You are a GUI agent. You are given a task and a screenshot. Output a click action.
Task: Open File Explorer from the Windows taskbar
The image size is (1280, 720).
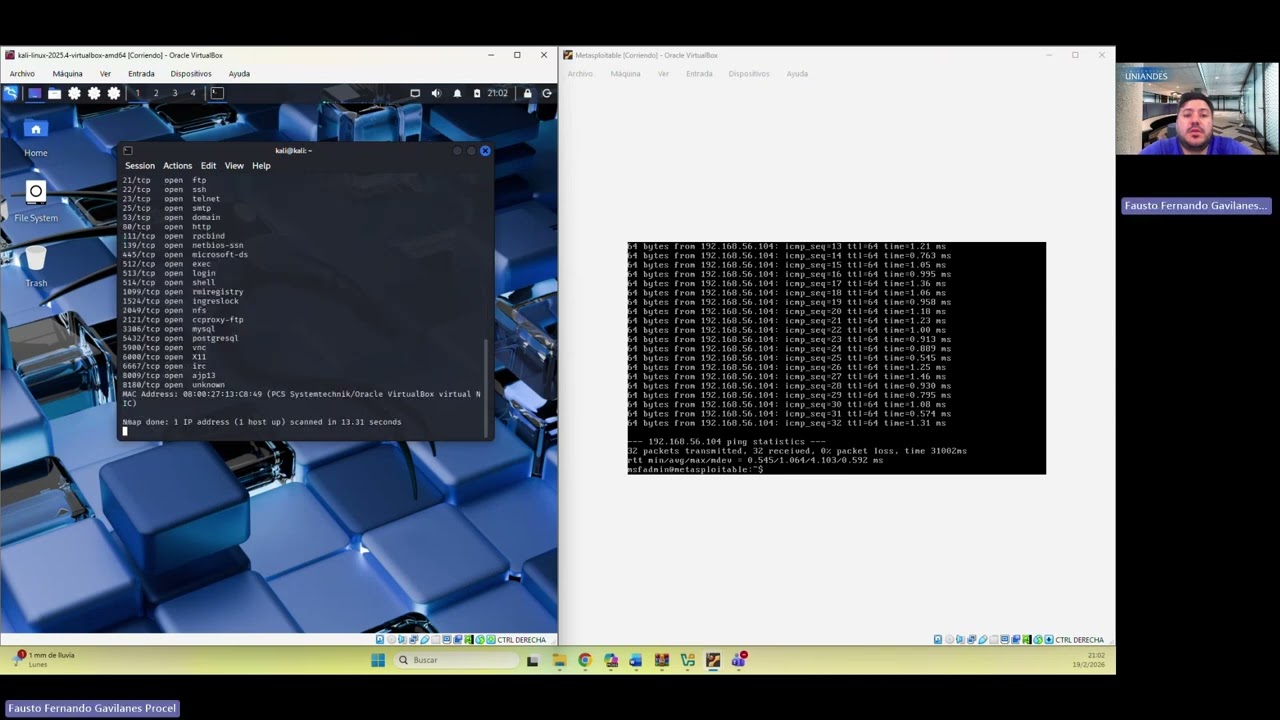pyautogui.click(x=559, y=660)
